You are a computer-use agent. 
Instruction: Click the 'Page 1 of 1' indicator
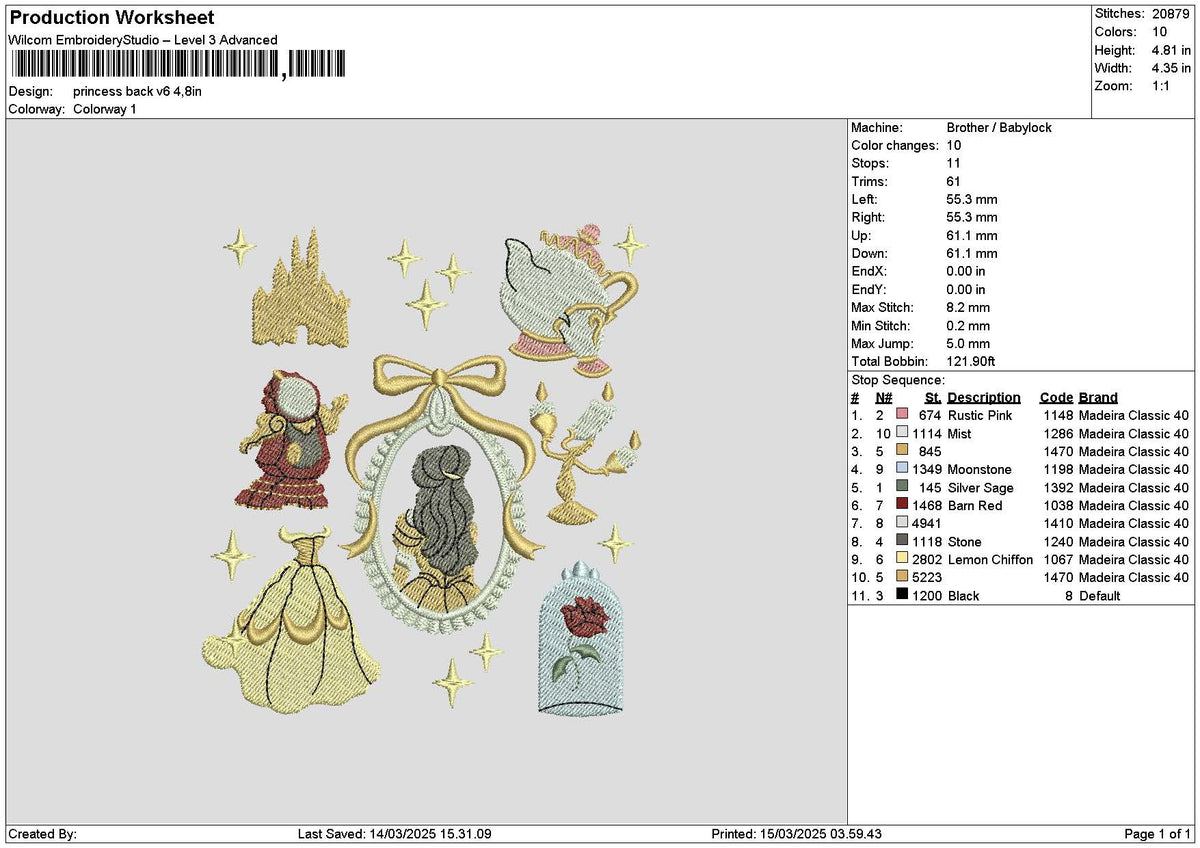click(1158, 834)
